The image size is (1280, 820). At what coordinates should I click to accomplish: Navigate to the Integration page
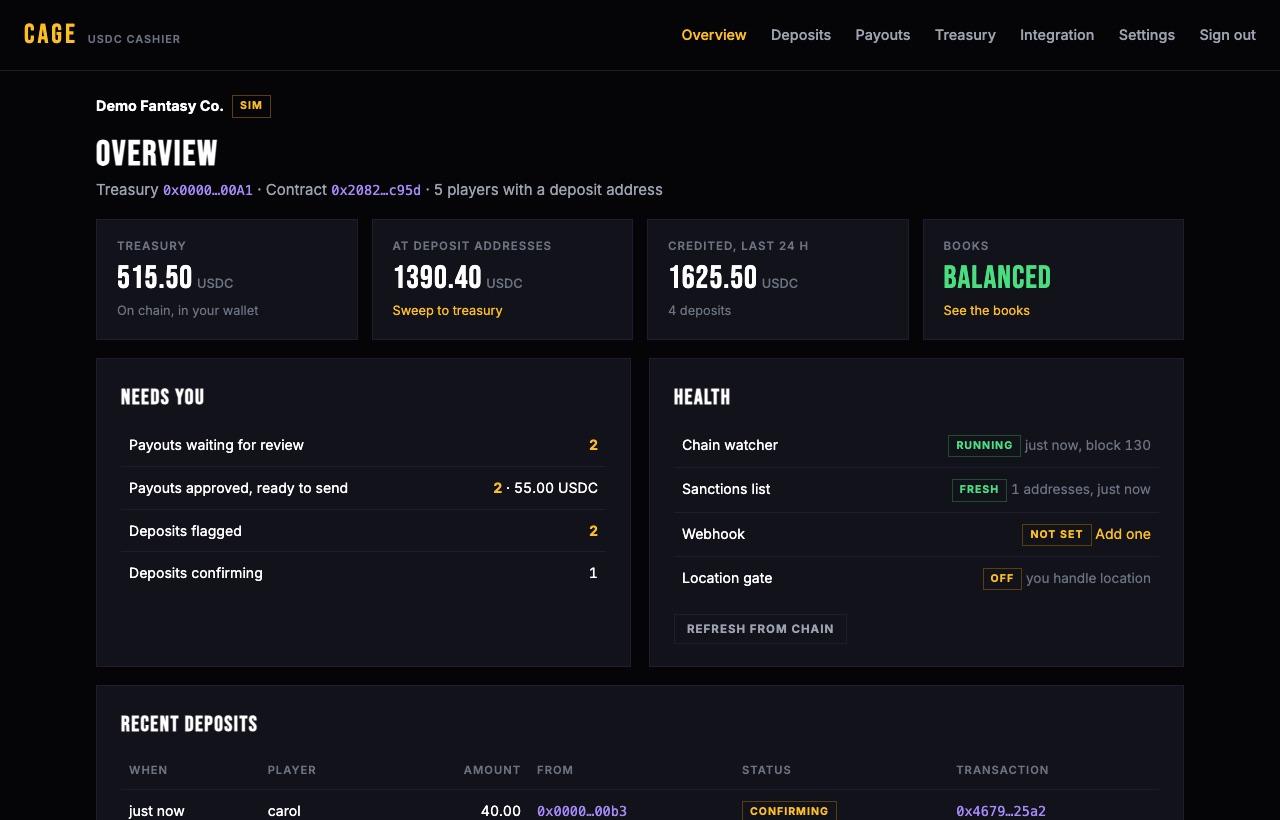[x=1057, y=35]
